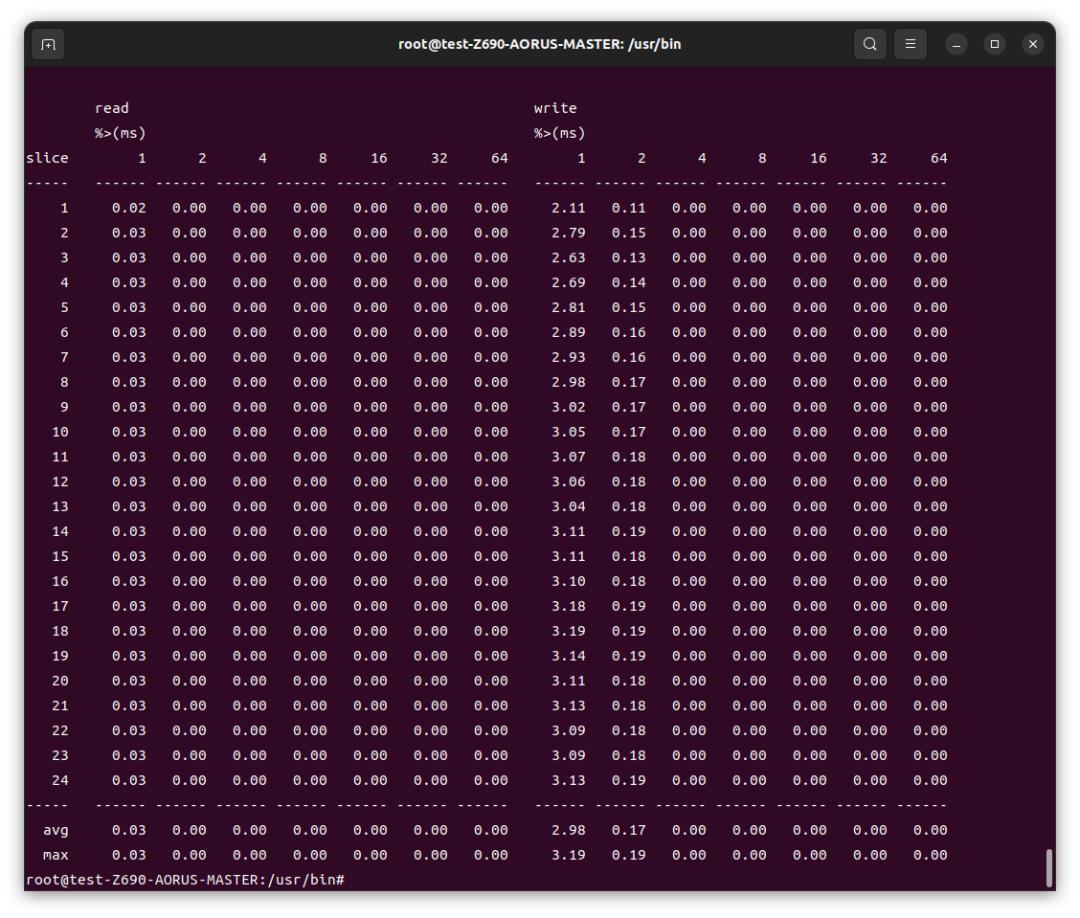Click the terminal scrollbar thumb
1080x918 pixels.
tap(1049, 867)
